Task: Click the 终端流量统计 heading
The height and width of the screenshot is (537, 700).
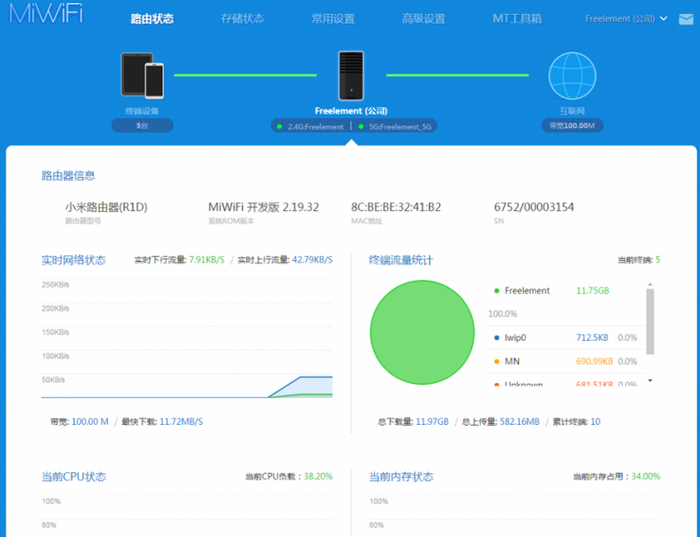Action: click(x=401, y=260)
